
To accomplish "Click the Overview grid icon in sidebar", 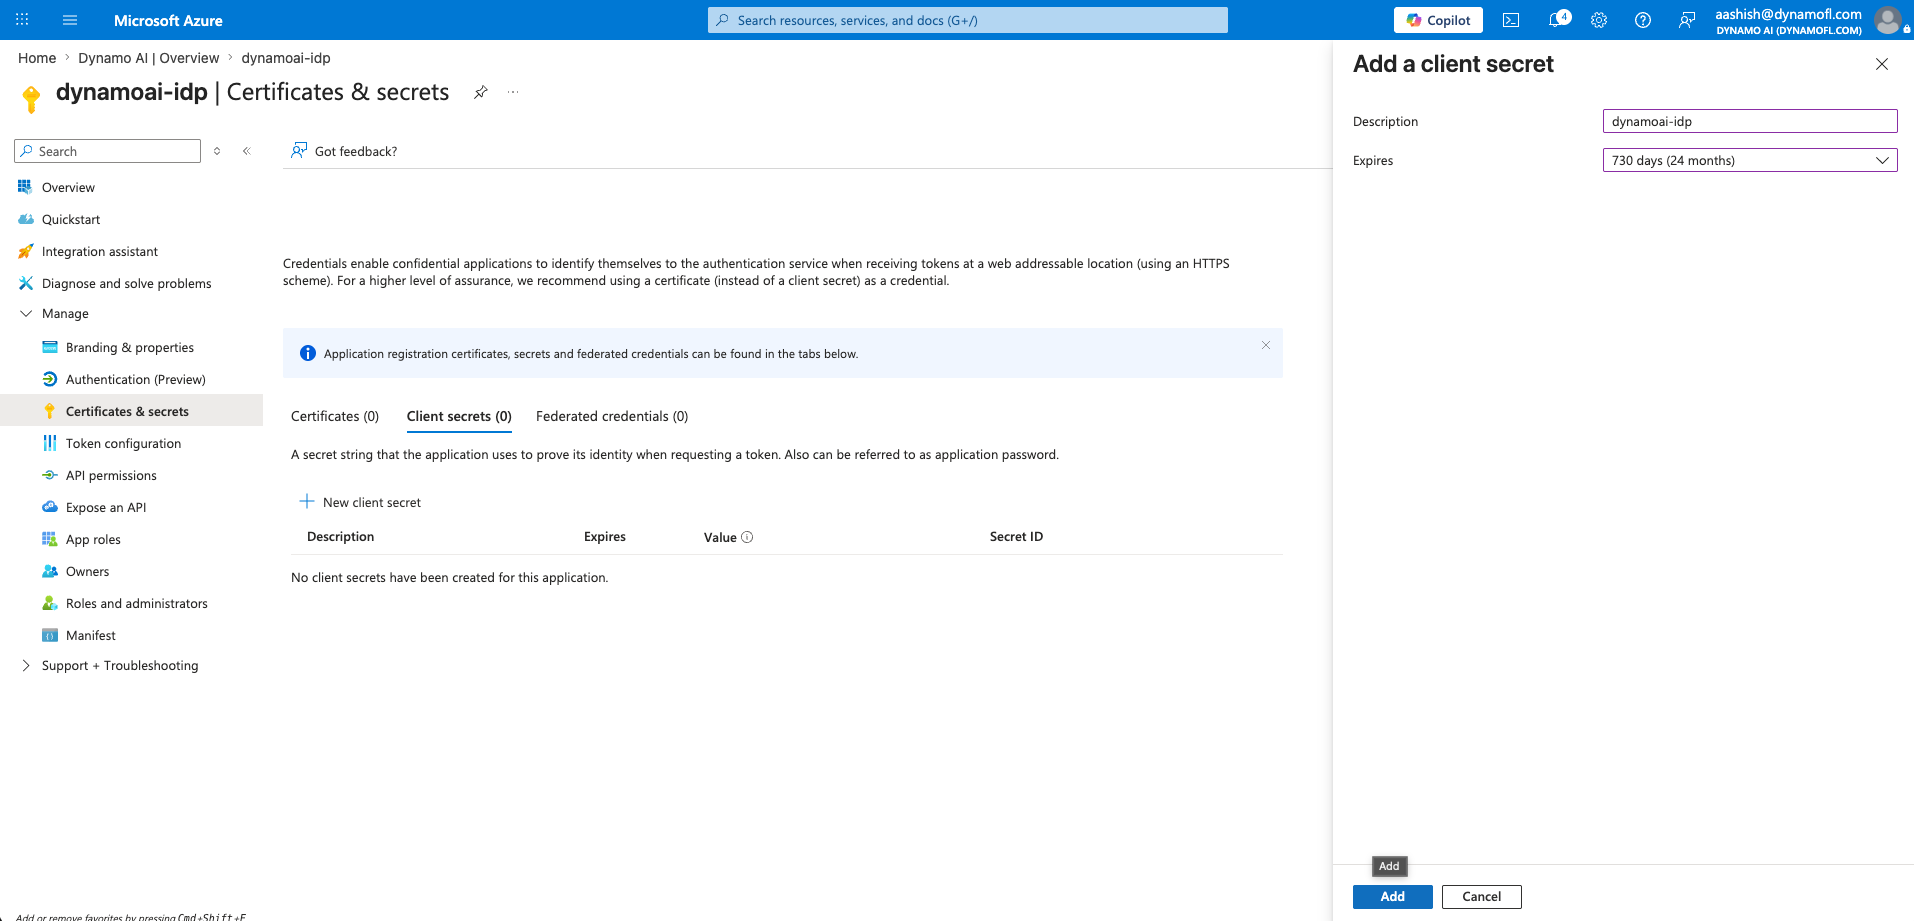I will 25,187.
